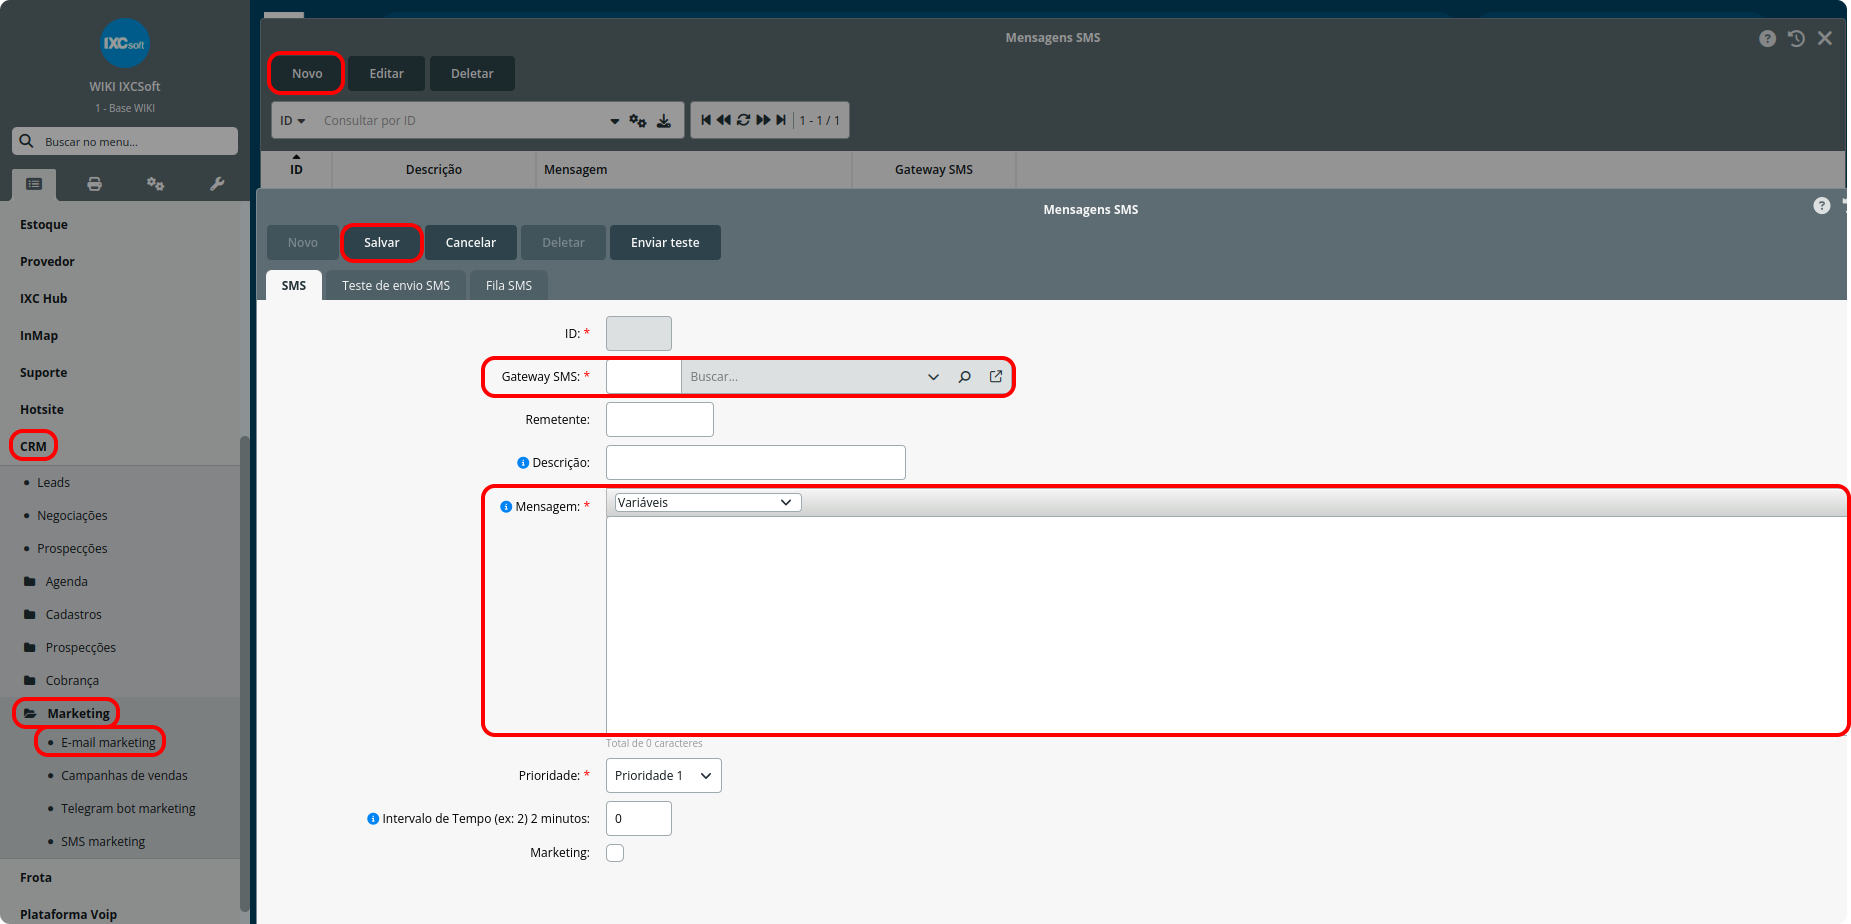Focus the Buscar no menu search field

click(x=125, y=141)
